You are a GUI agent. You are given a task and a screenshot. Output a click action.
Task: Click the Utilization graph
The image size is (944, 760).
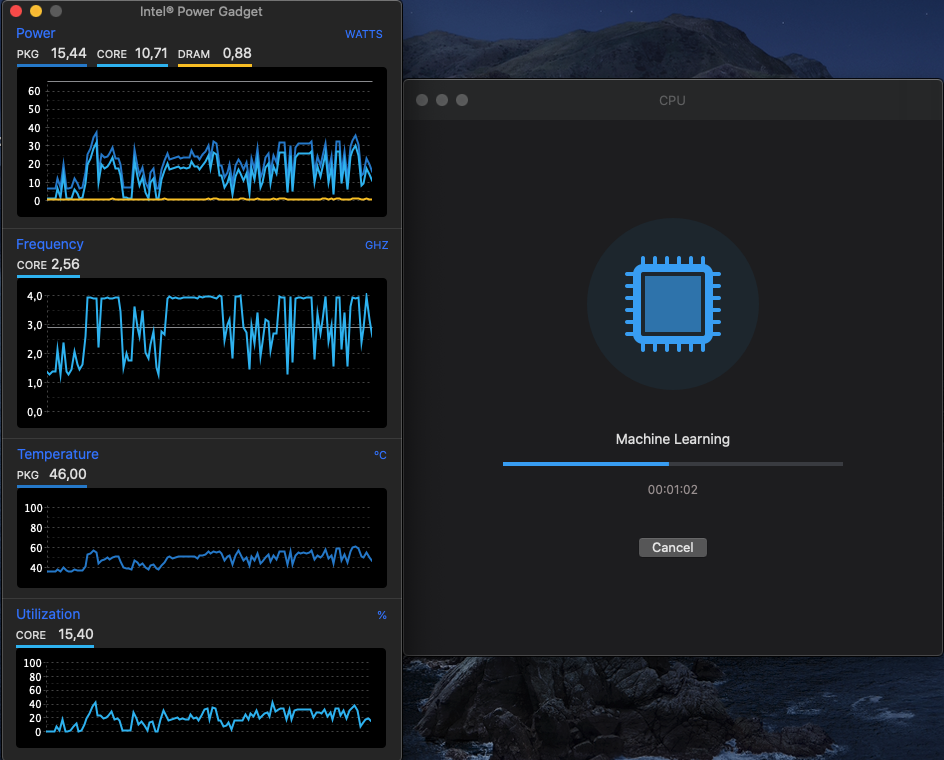pos(201,698)
